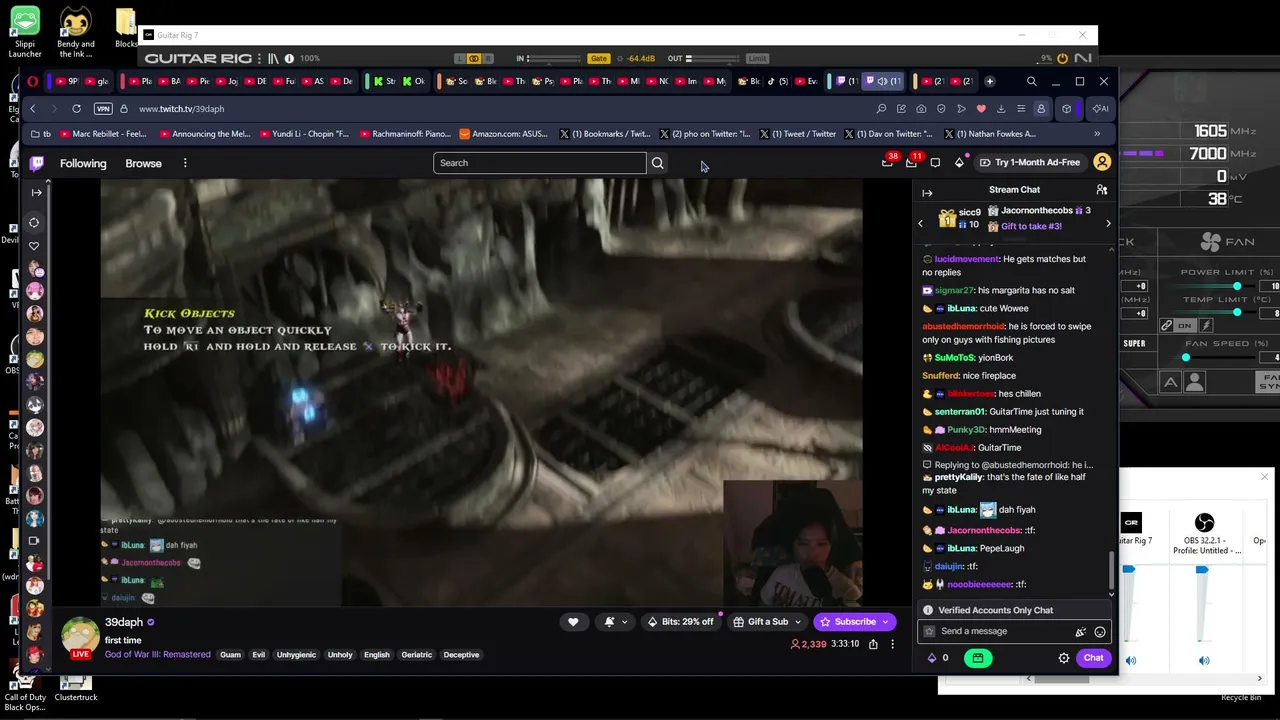
Task: Adjust the Fan Speed slider in Afterburner
Action: 1187,357
